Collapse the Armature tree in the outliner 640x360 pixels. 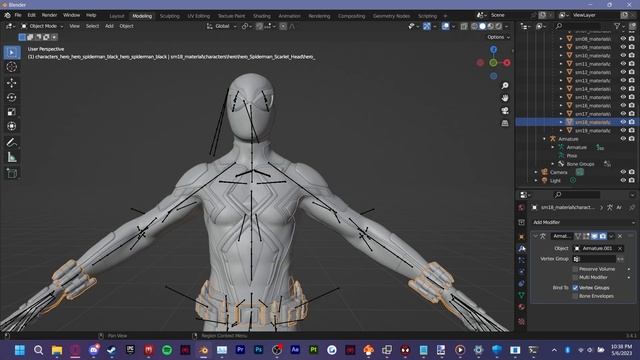point(544,139)
